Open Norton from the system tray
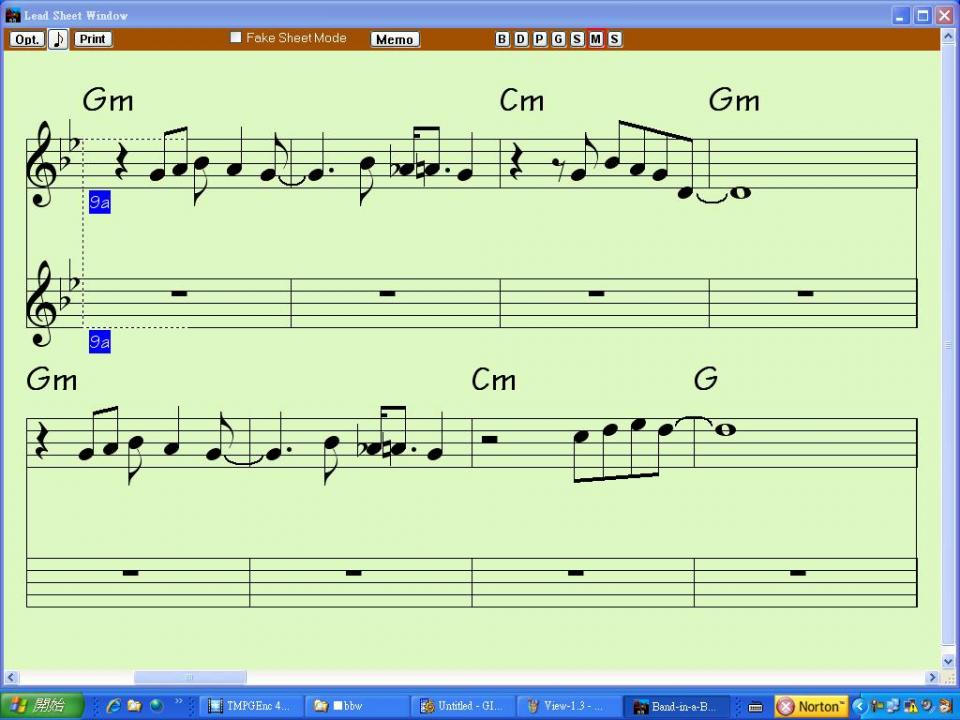The image size is (960, 720). pos(812,706)
